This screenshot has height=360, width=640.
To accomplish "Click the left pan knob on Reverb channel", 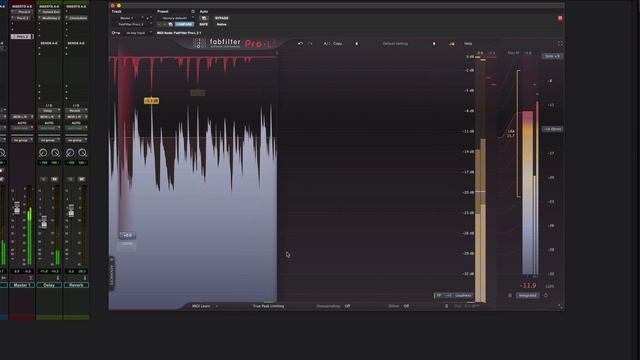I will click(x=70, y=153).
